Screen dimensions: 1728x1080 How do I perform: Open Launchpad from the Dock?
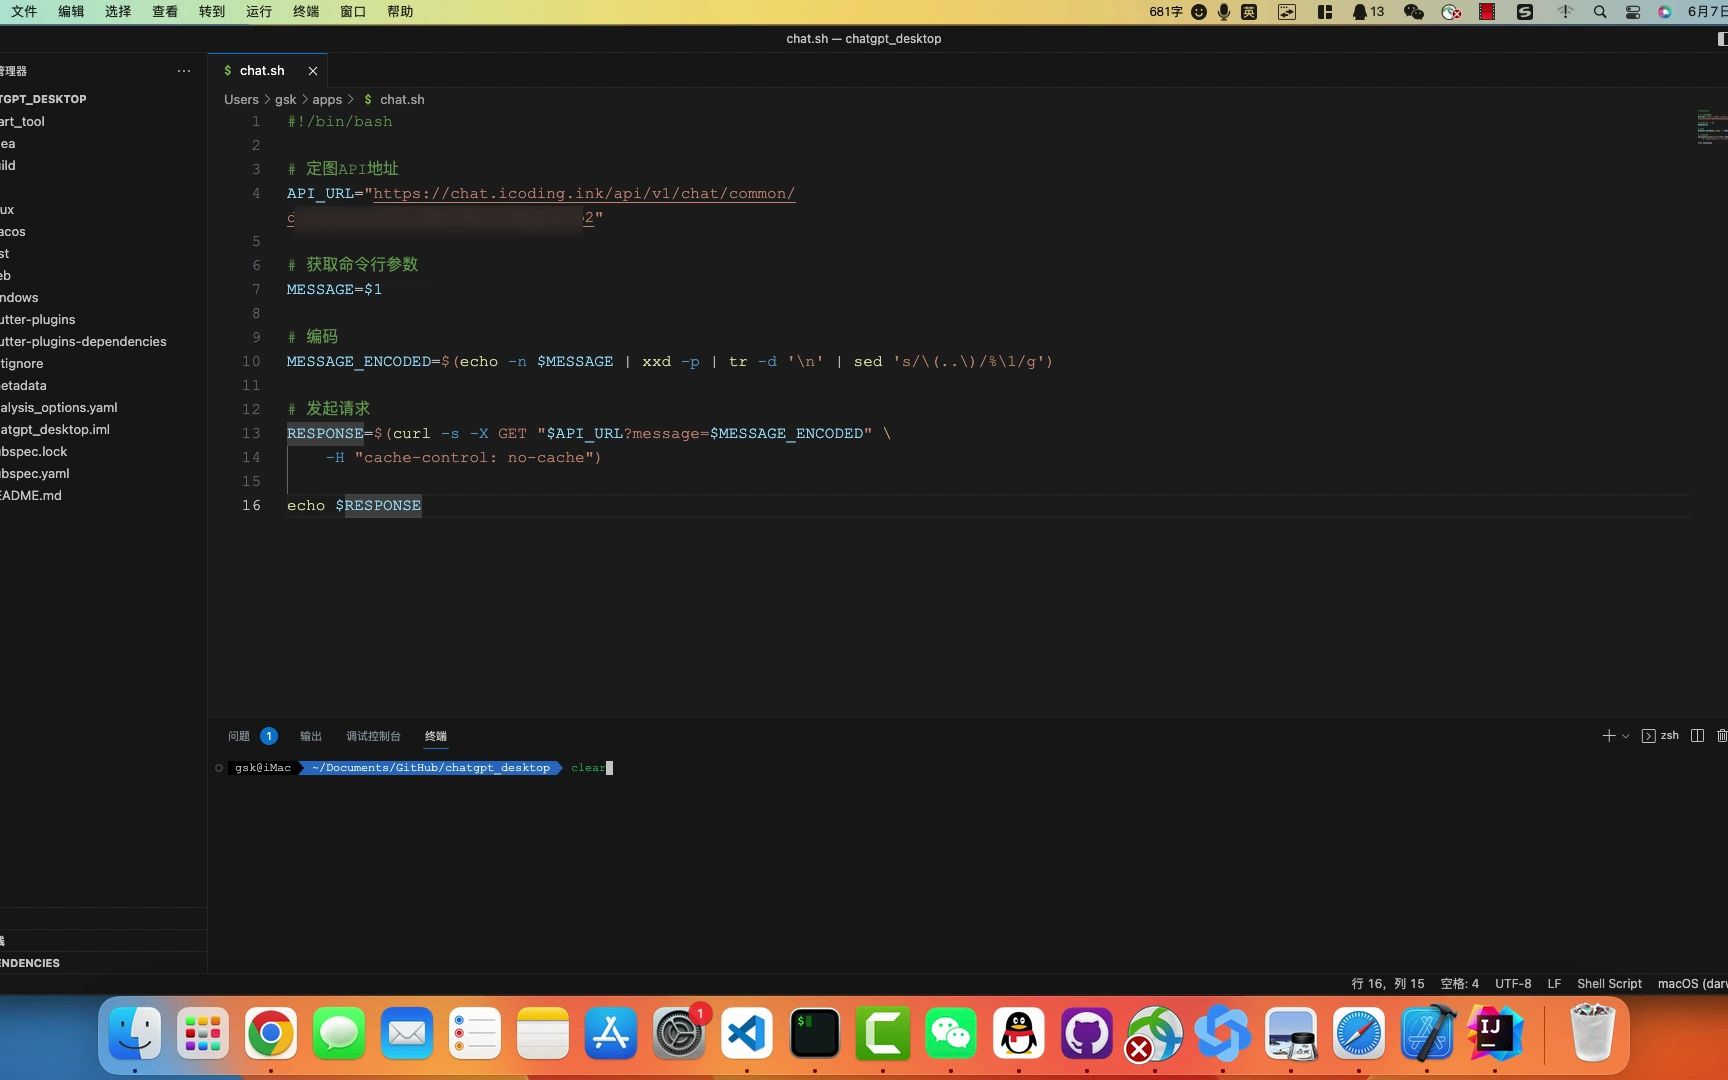pyautogui.click(x=202, y=1033)
